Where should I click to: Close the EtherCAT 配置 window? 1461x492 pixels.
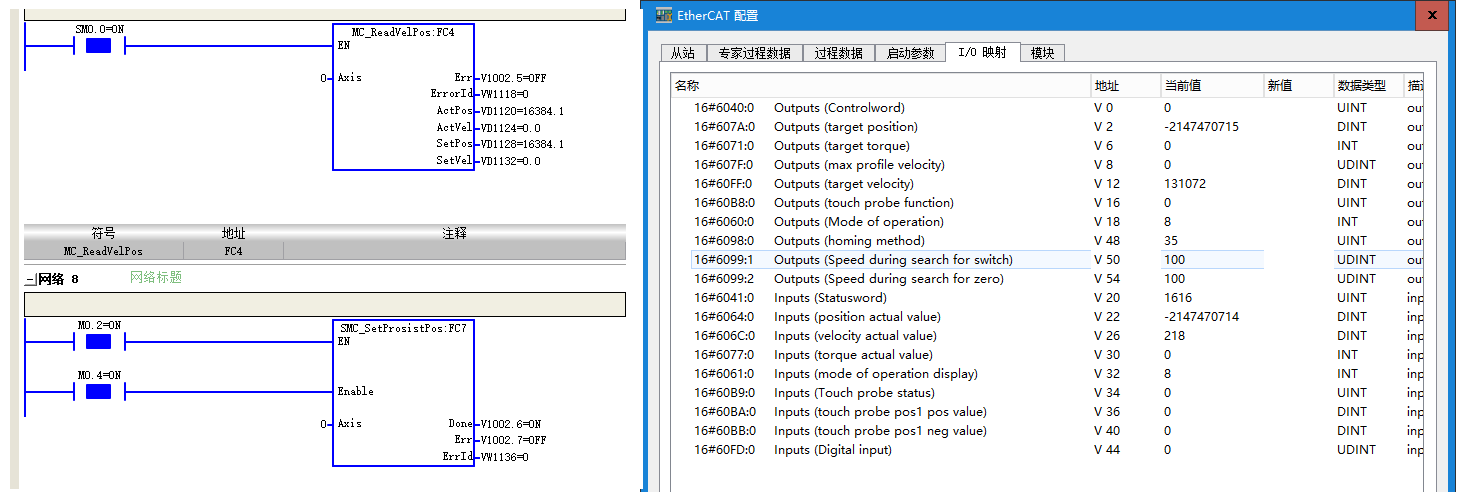point(1434,15)
